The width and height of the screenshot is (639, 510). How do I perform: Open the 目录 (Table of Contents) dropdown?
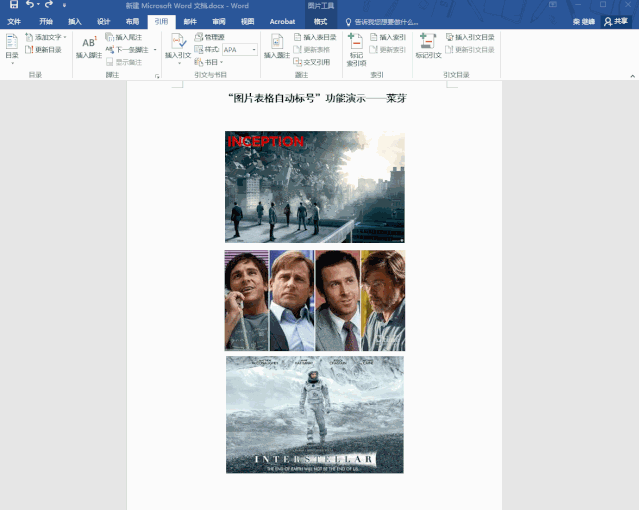(11, 56)
